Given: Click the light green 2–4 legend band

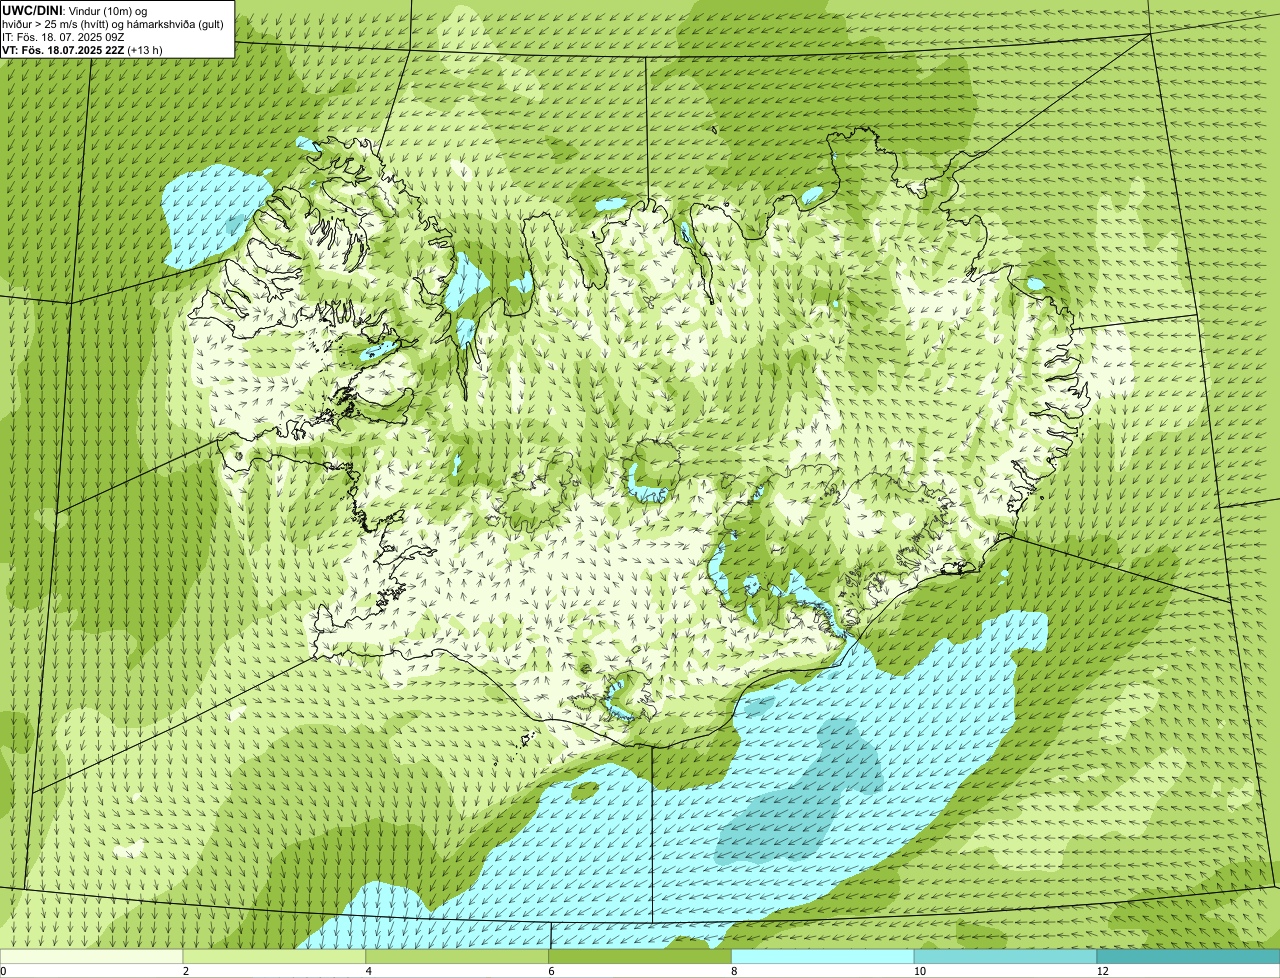Looking at the screenshot, I should click(x=274, y=956).
